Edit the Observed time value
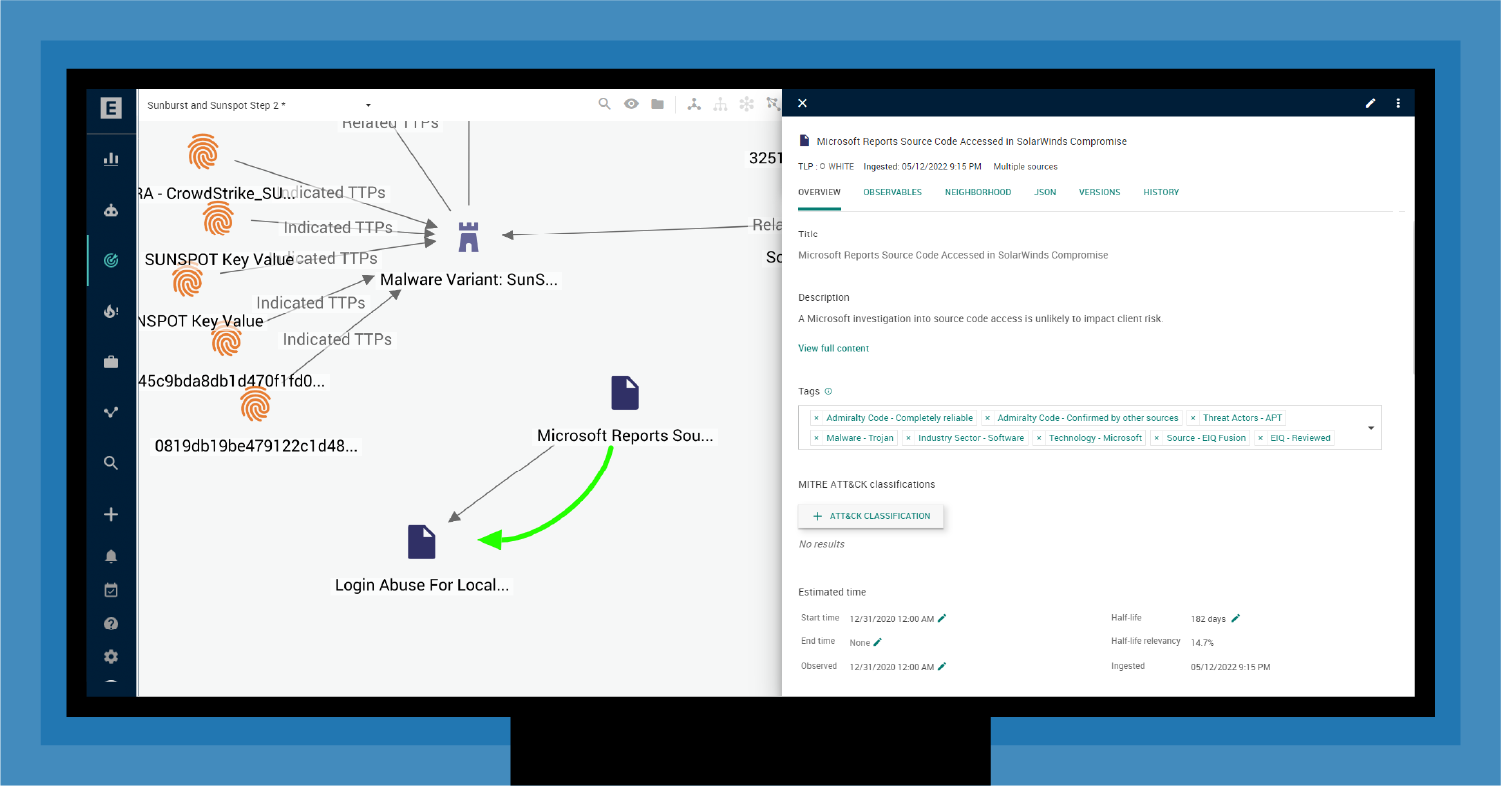This screenshot has width=1501, height=786. tap(942, 666)
